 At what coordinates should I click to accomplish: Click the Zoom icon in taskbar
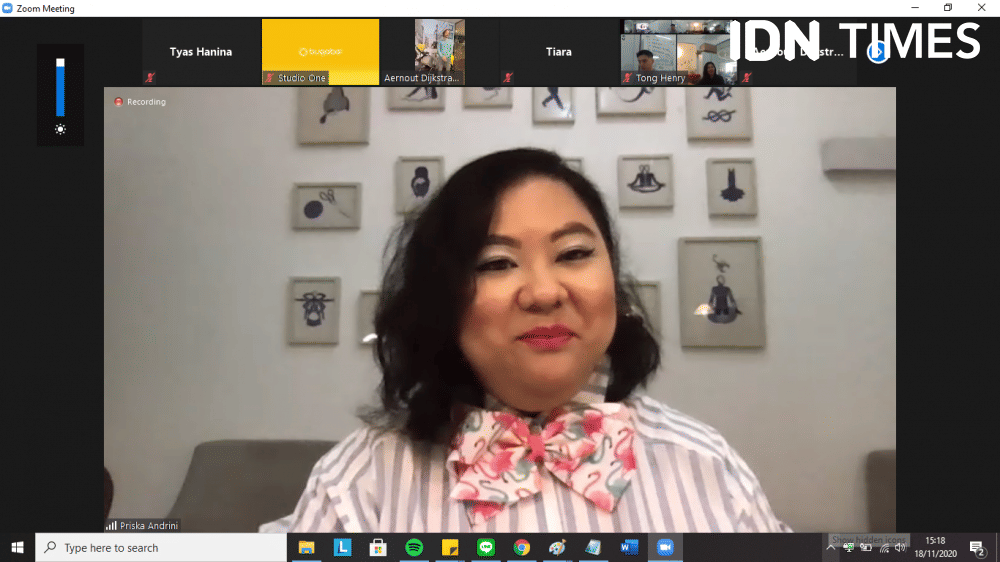(664, 547)
